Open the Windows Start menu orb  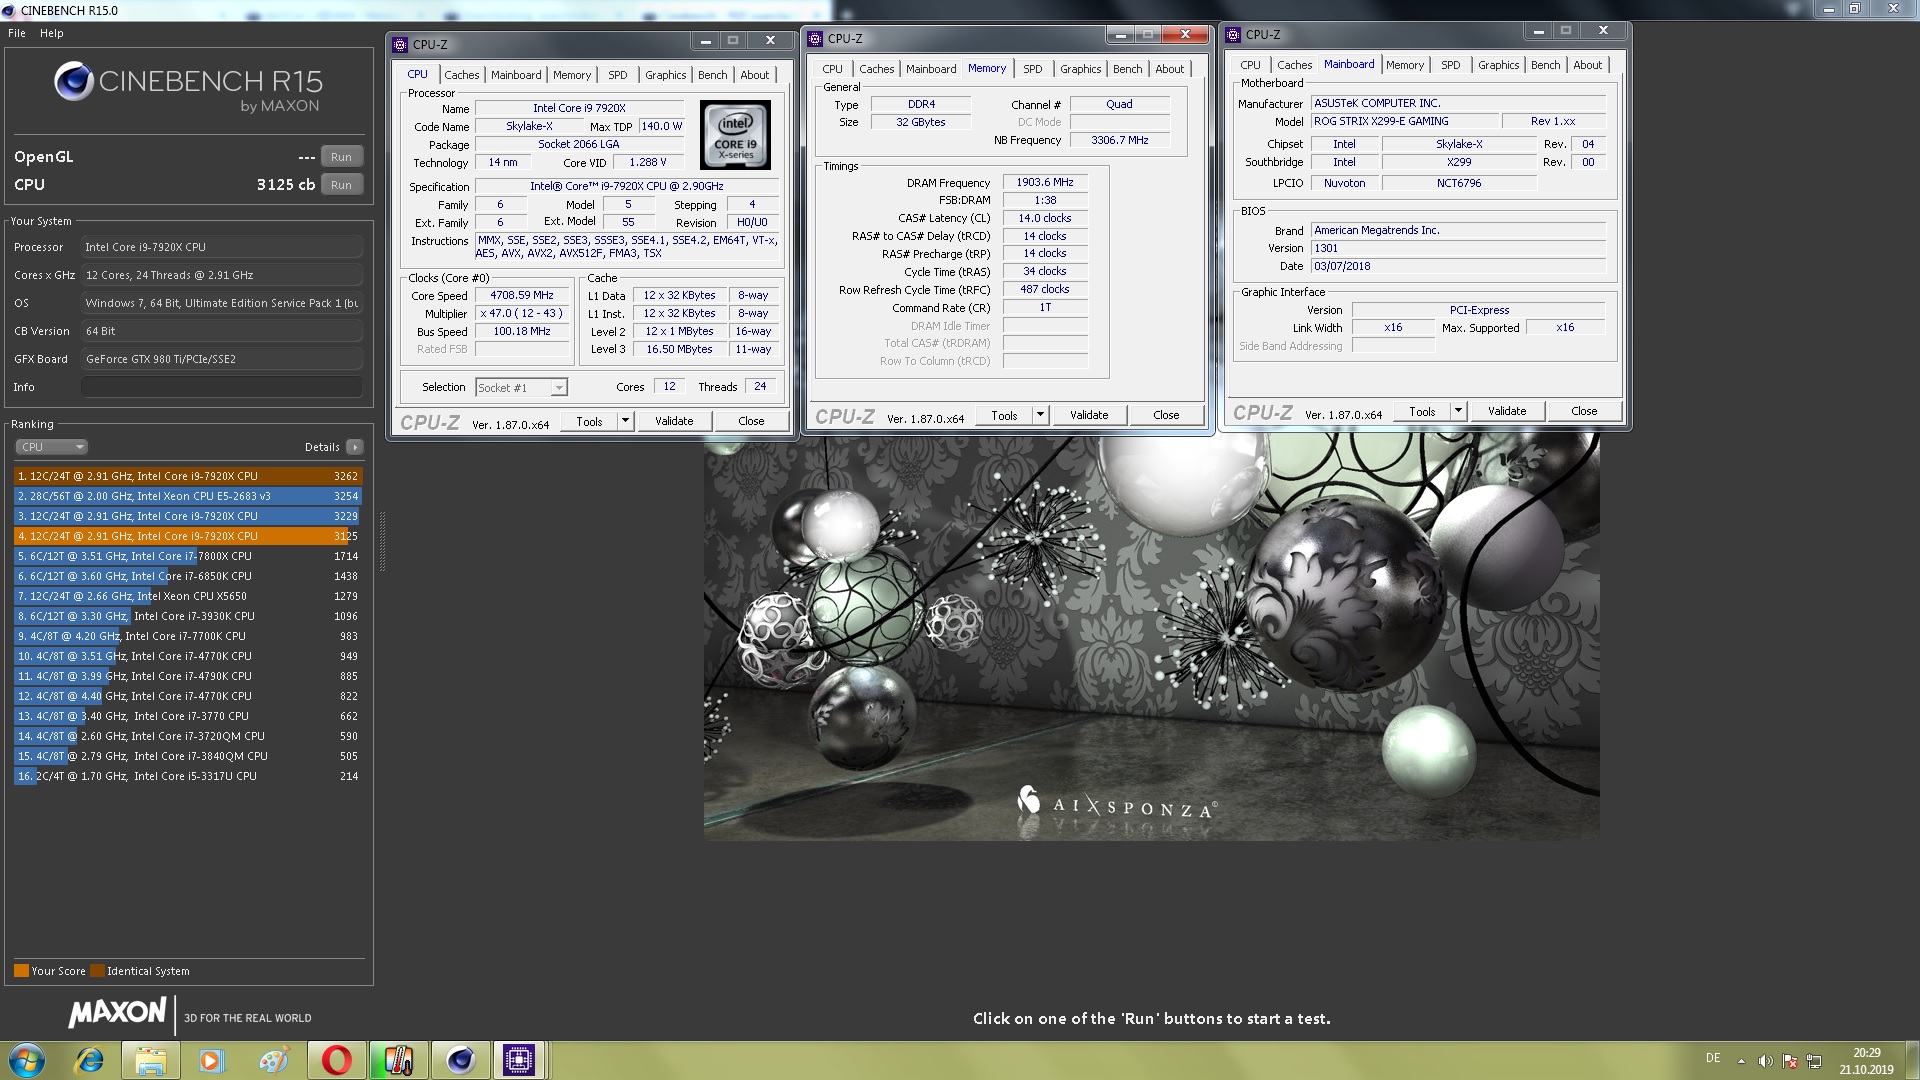coord(27,1060)
